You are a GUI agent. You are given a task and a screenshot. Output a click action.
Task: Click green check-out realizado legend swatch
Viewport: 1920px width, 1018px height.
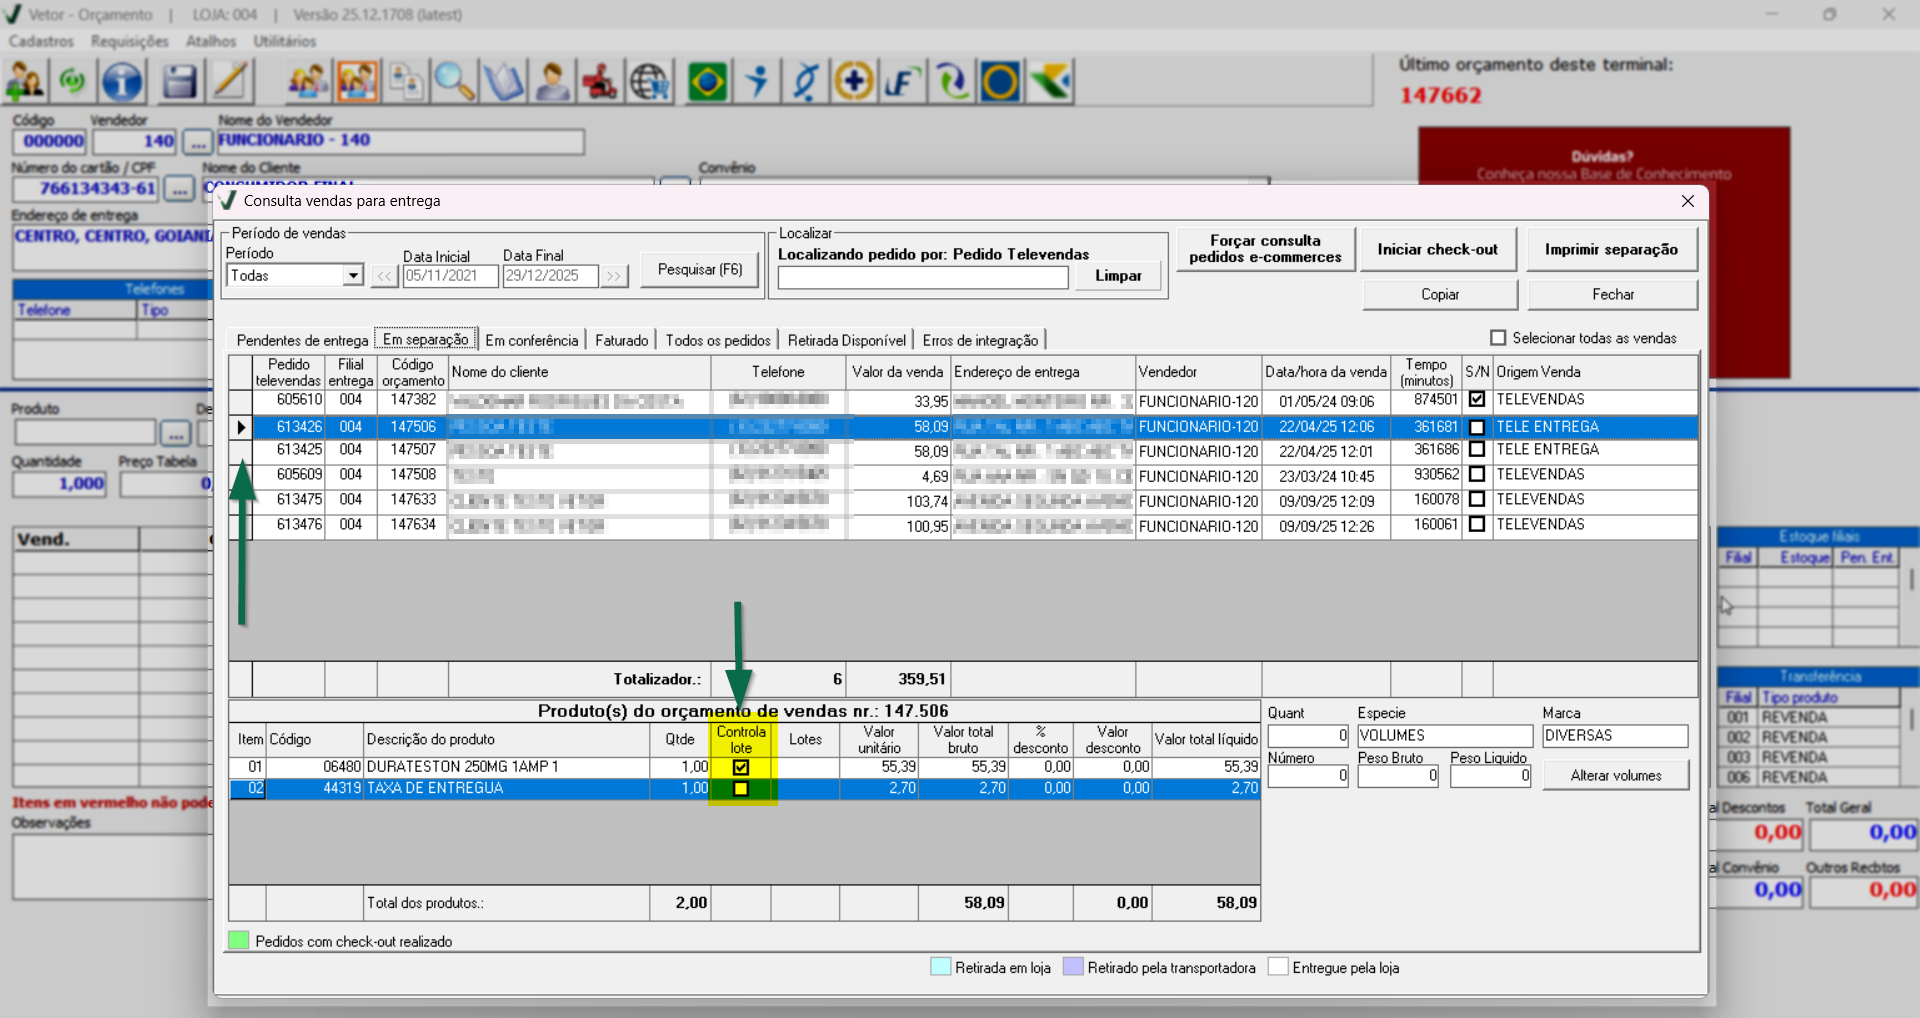tap(238, 941)
